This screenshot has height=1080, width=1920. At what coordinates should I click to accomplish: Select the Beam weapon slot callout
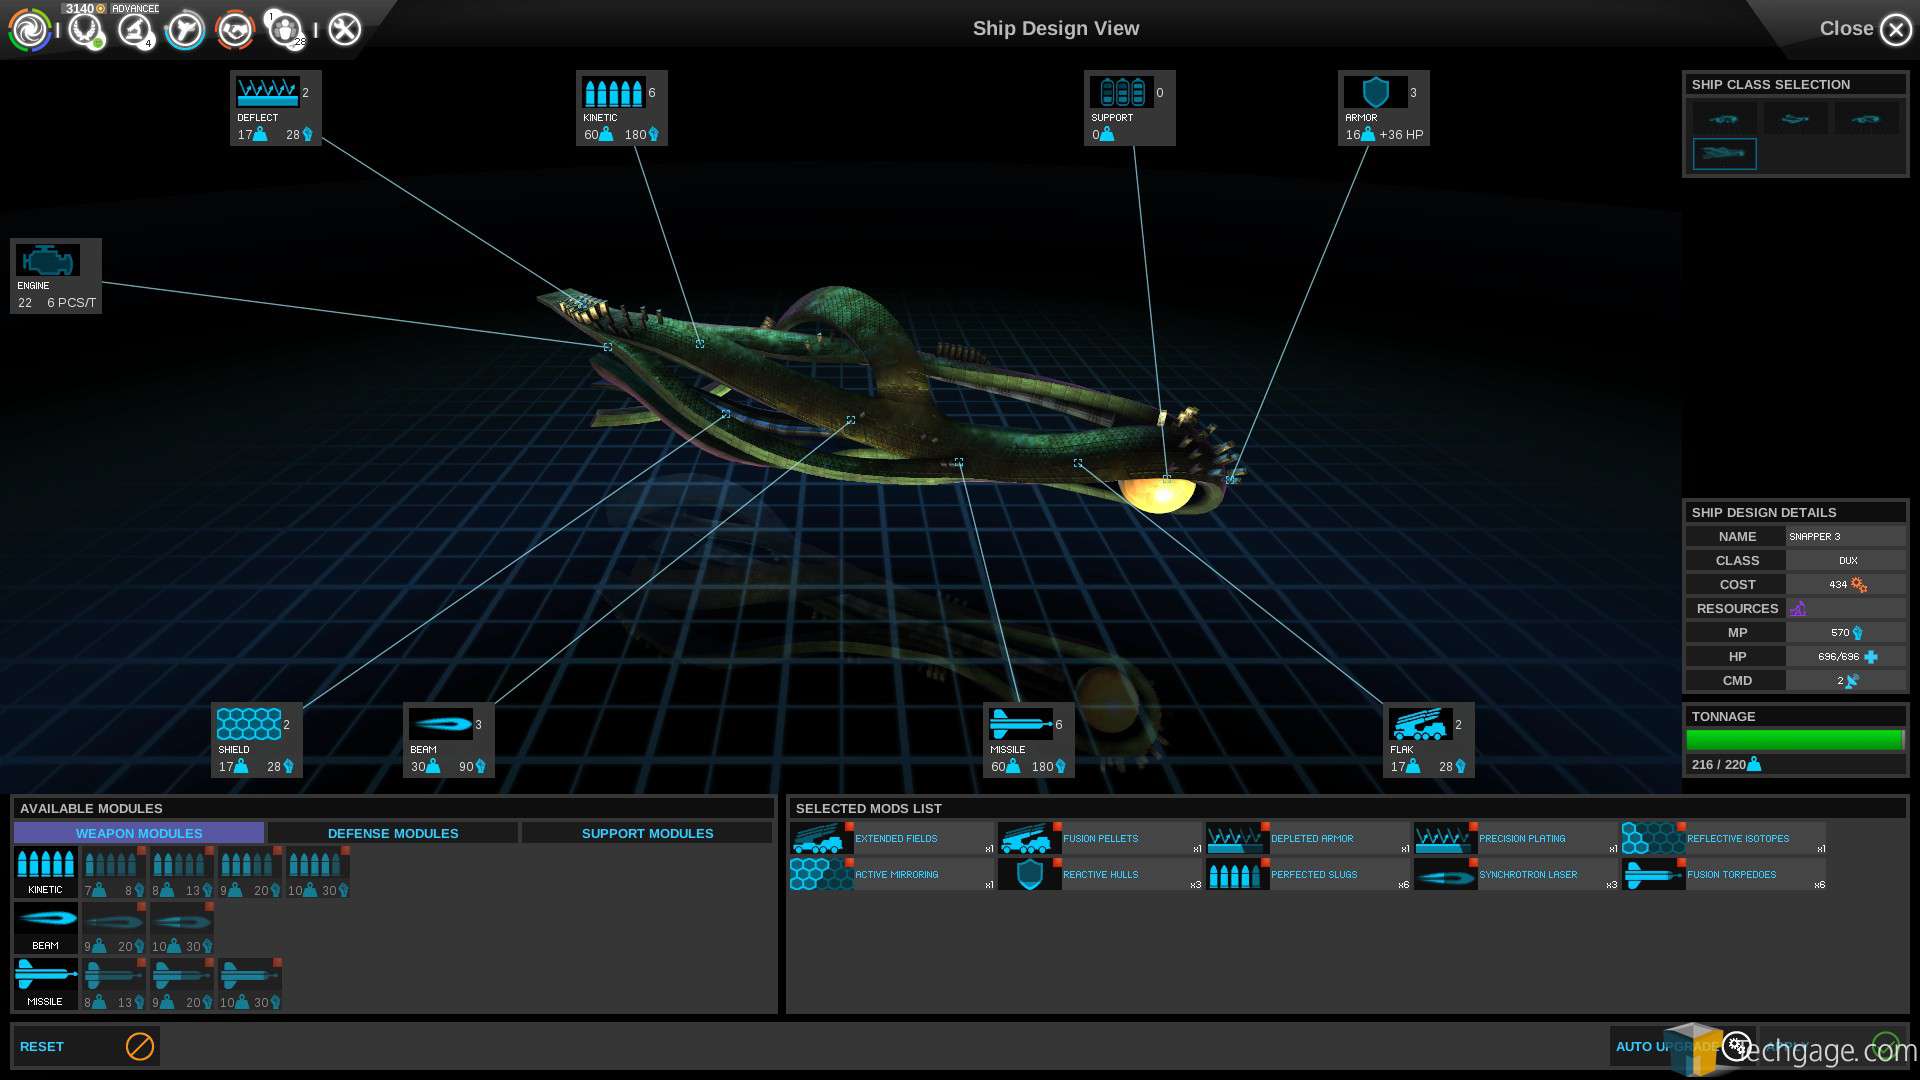[448, 740]
